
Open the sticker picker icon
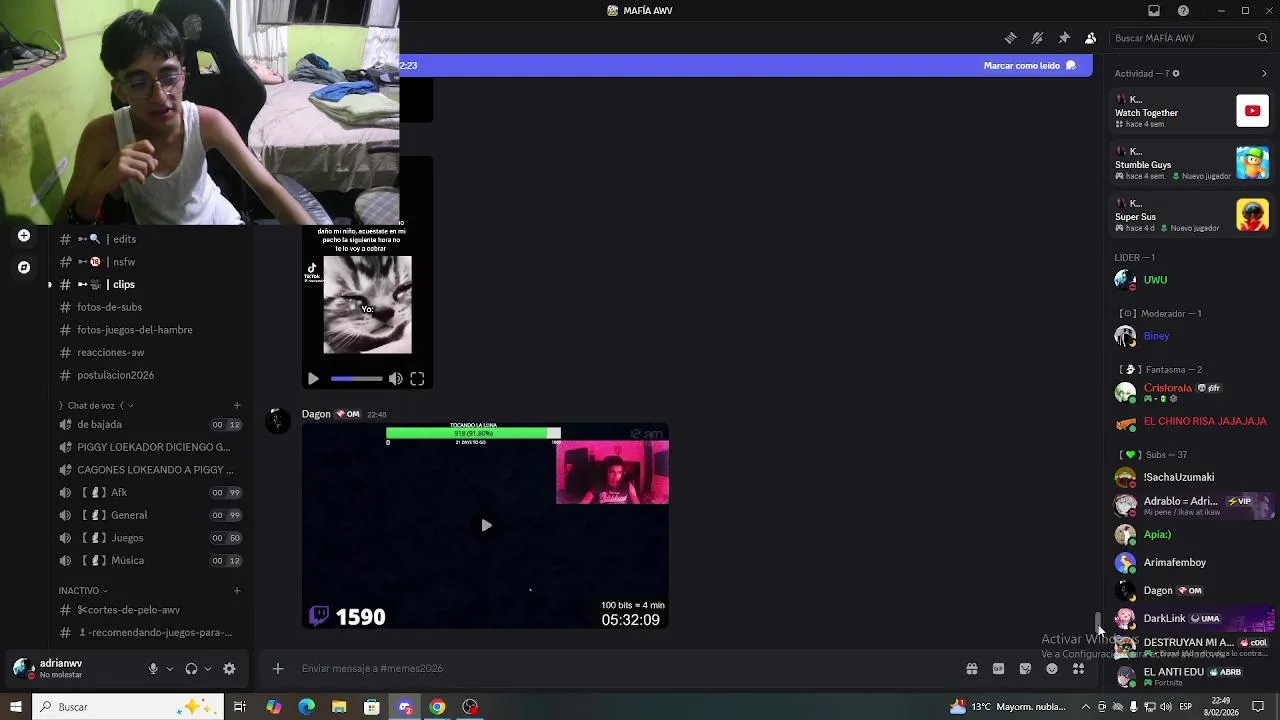[1025, 669]
